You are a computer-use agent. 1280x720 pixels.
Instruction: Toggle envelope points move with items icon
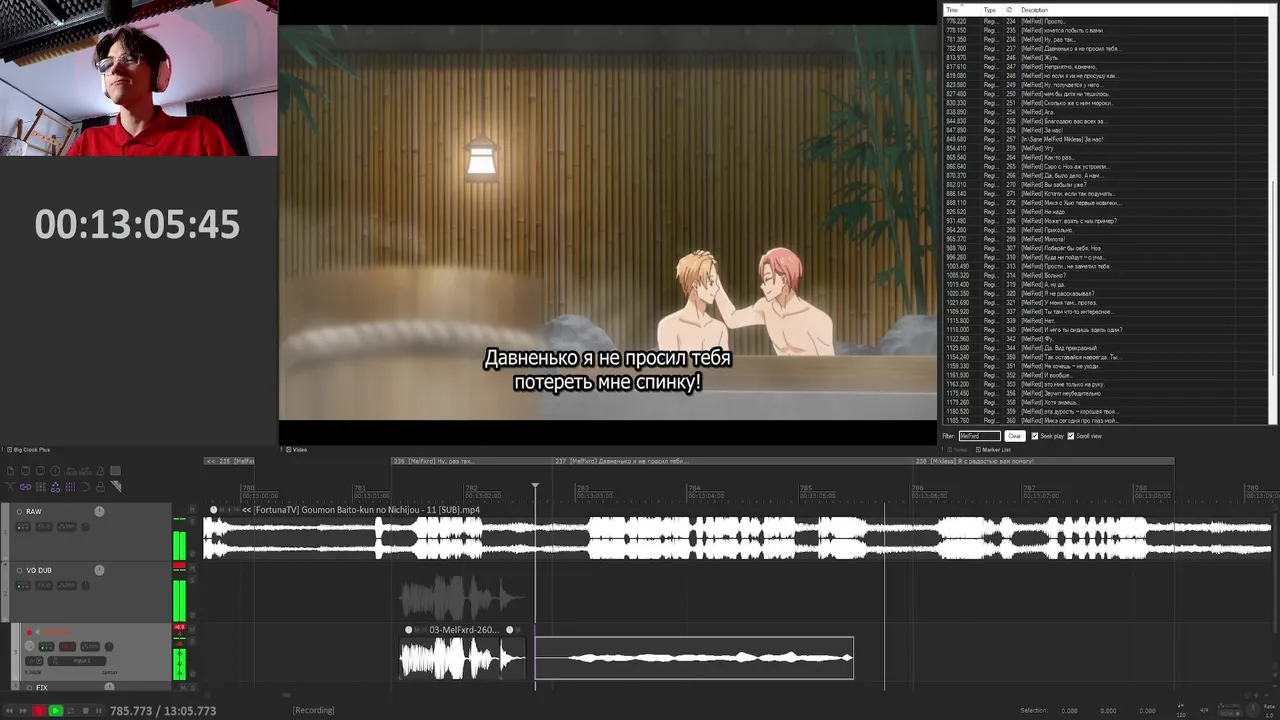point(55,487)
